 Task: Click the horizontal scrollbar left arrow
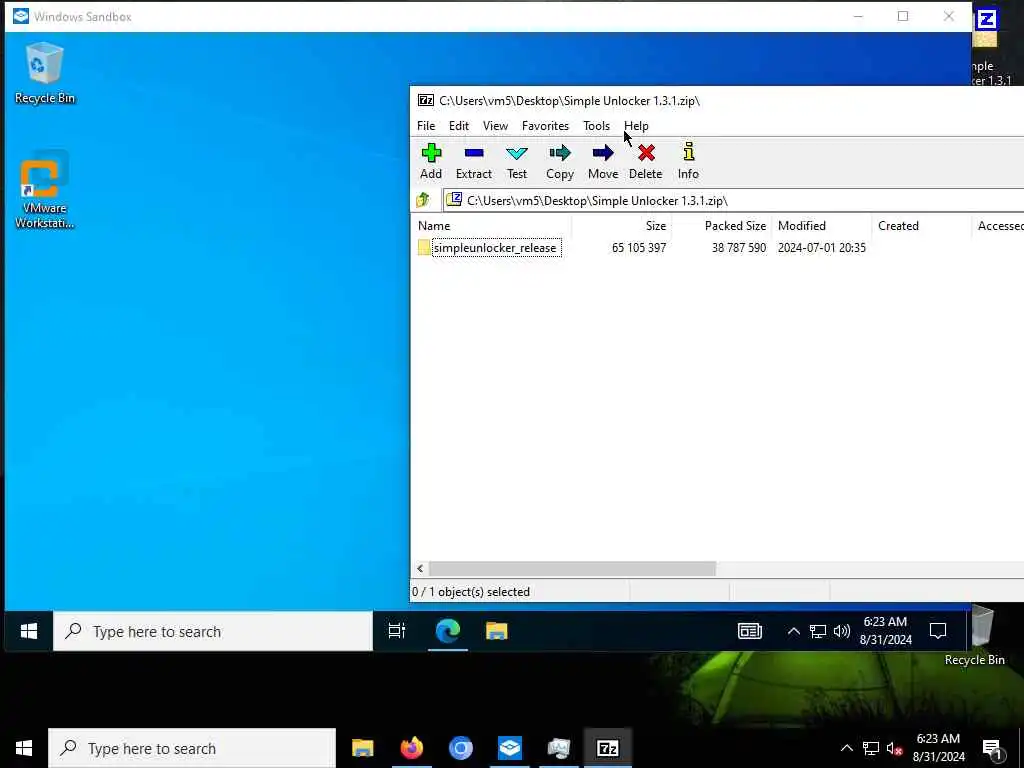(x=420, y=569)
